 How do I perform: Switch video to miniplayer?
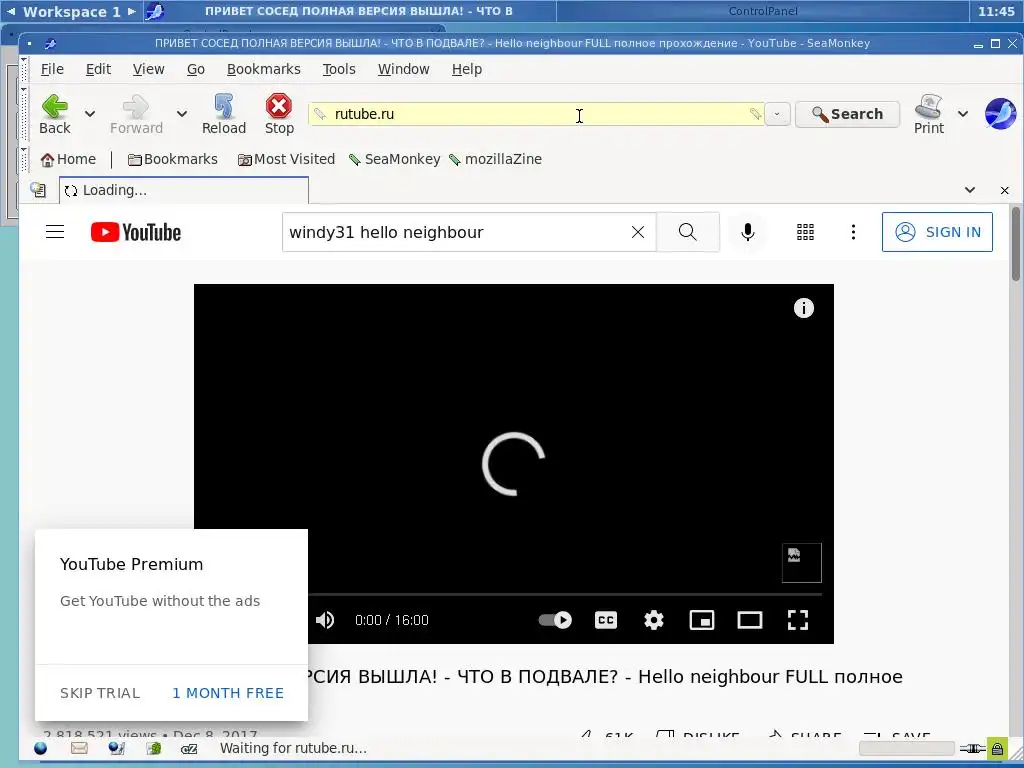point(702,620)
